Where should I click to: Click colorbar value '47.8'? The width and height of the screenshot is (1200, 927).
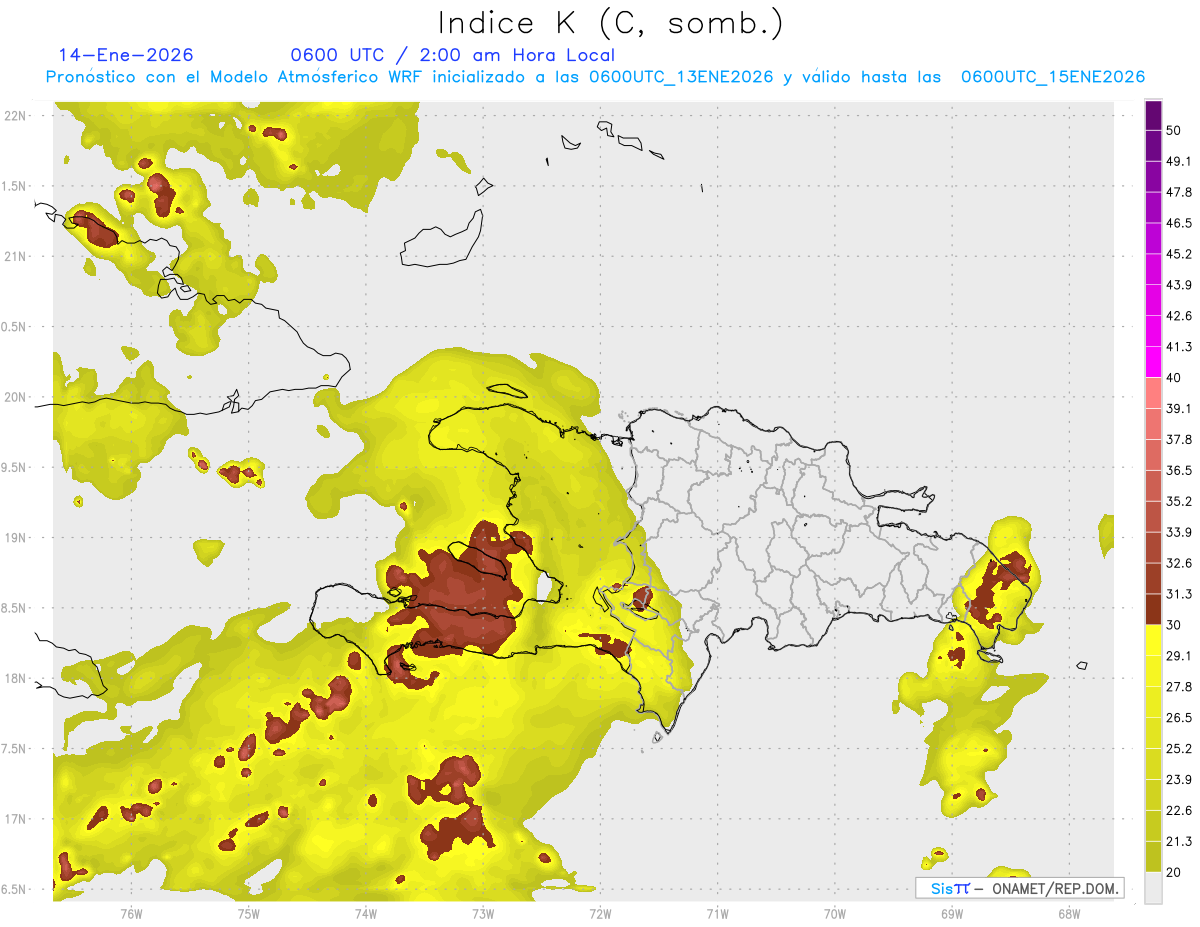(1179, 192)
